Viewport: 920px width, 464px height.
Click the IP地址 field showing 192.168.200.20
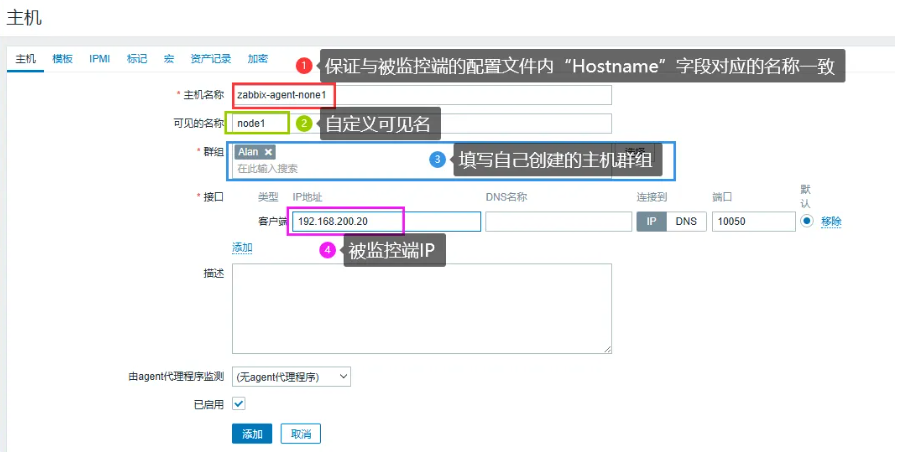pyautogui.click(x=386, y=222)
